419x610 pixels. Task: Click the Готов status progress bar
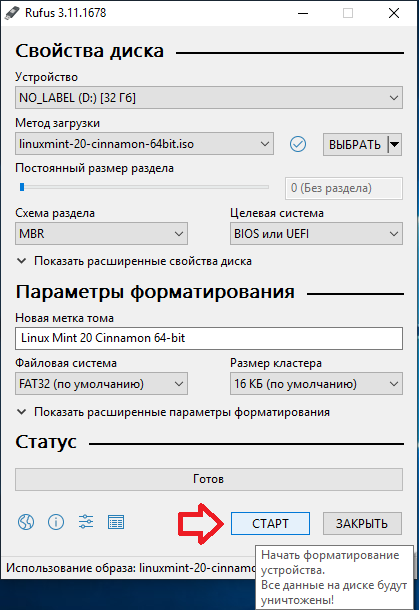209,479
